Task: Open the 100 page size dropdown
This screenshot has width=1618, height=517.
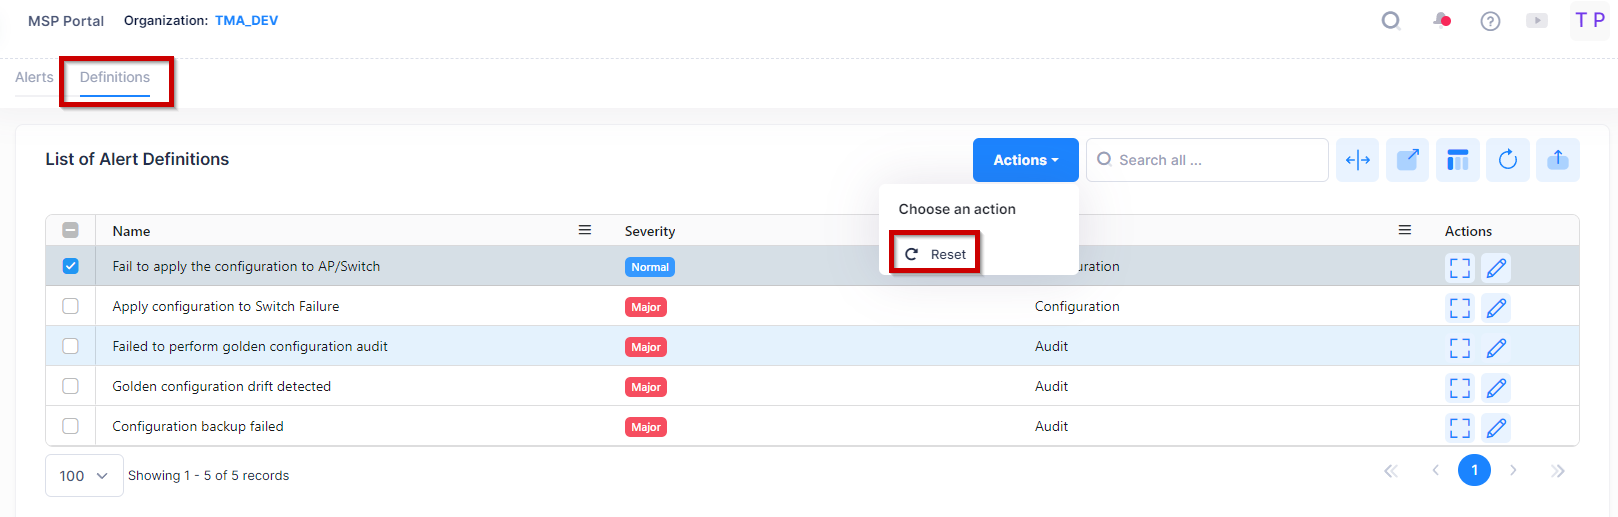Action: pyautogui.click(x=84, y=476)
